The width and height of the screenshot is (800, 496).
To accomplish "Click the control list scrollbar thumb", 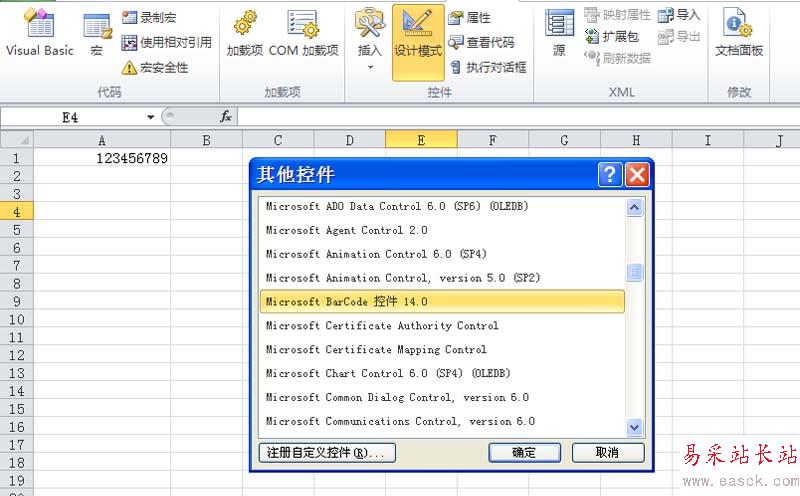I will 634,273.
